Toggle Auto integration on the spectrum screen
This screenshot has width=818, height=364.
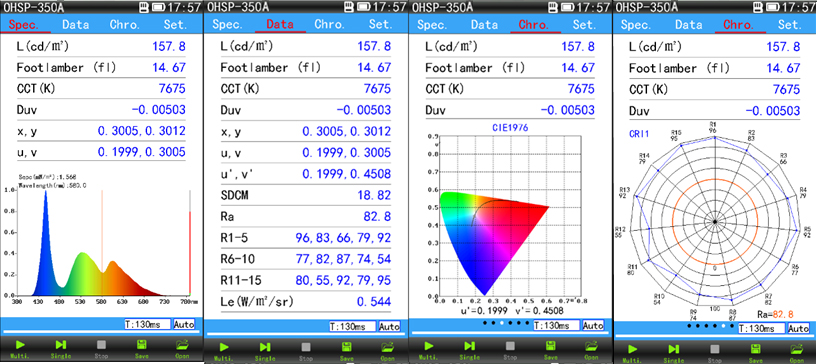tap(184, 324)
